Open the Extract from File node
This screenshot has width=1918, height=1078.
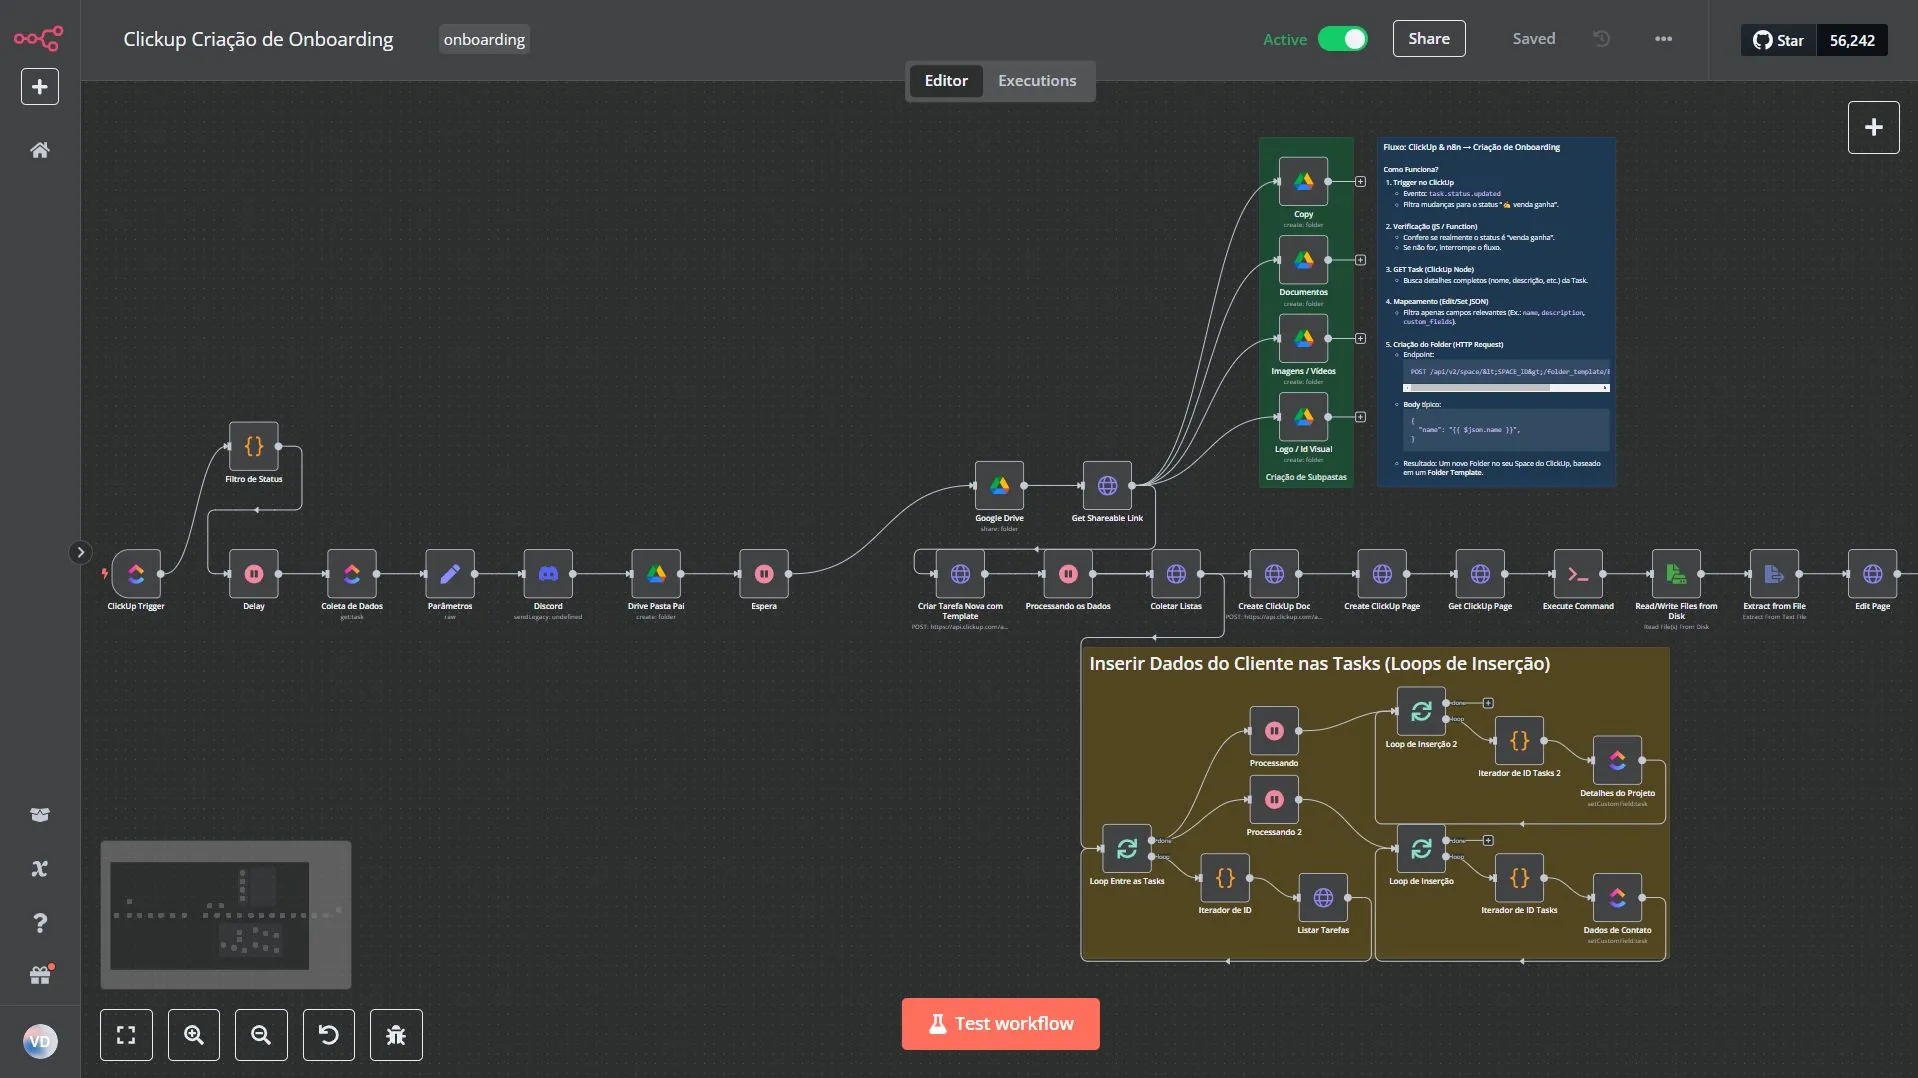pyautogui.click(x=1774, y=574)
